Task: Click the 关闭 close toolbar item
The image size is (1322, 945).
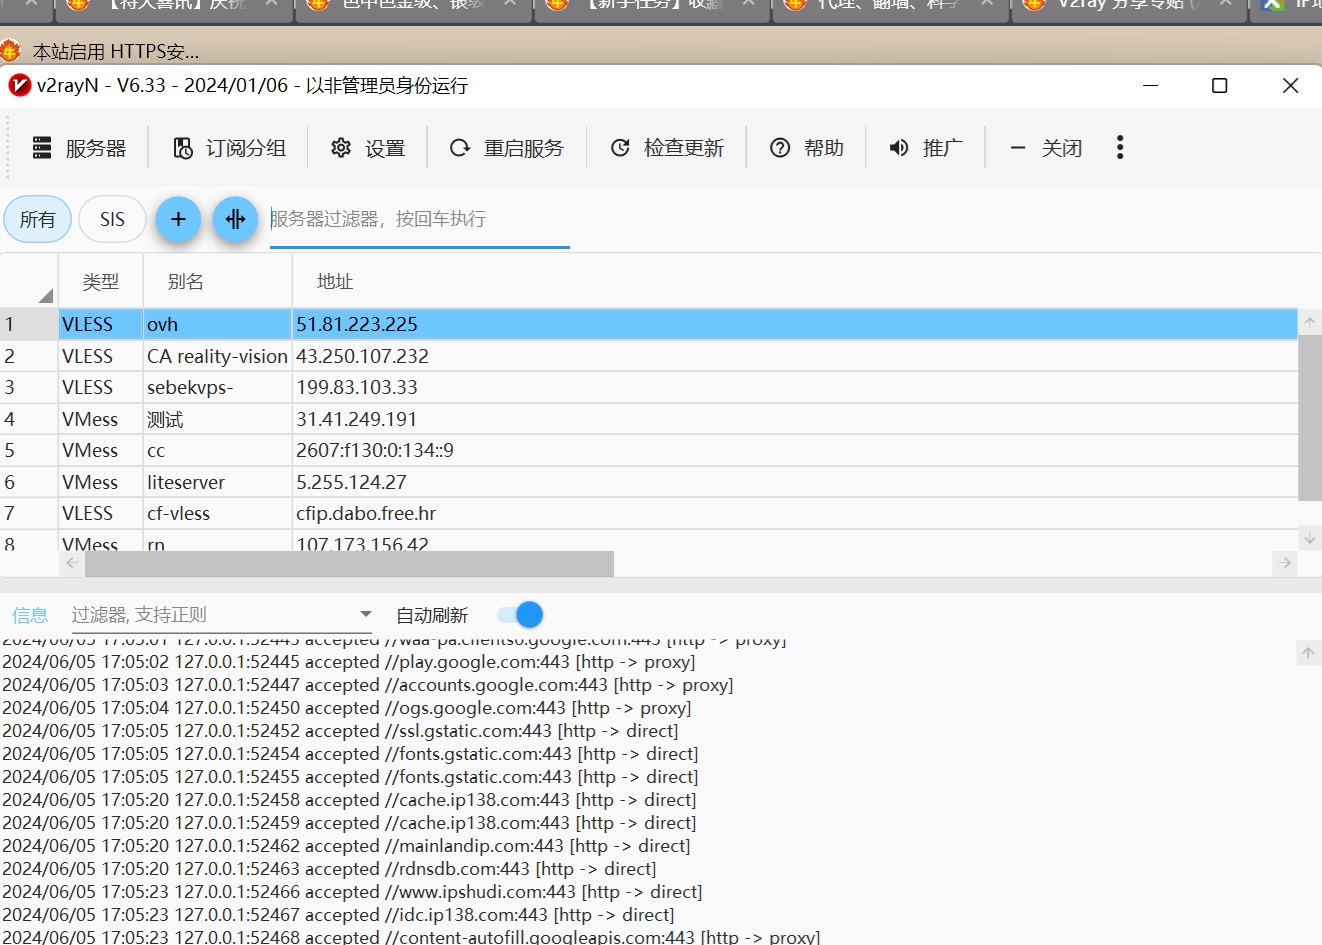Action: [1045, 148]
